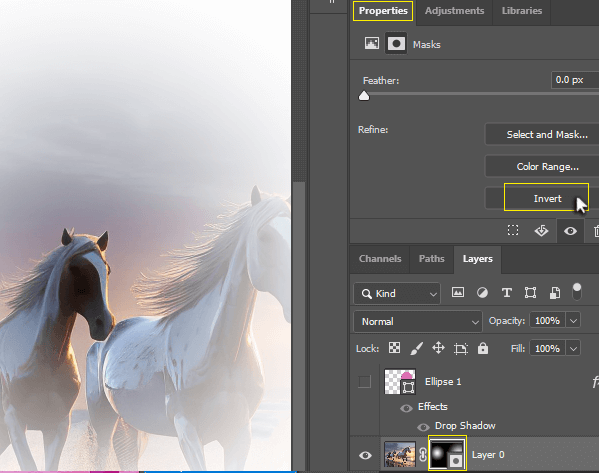Select the pixel mask icon in Properties
The image size is (599, 473).
(372, 43)
